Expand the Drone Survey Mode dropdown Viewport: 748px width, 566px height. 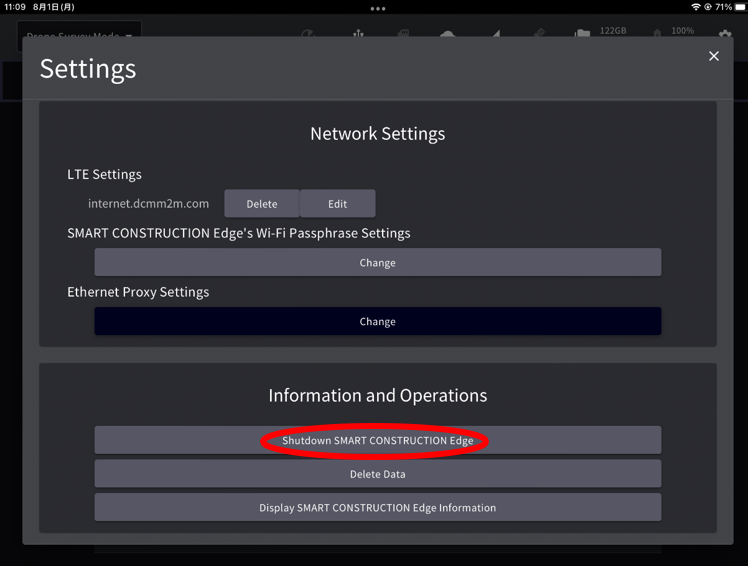coord(79,35)
